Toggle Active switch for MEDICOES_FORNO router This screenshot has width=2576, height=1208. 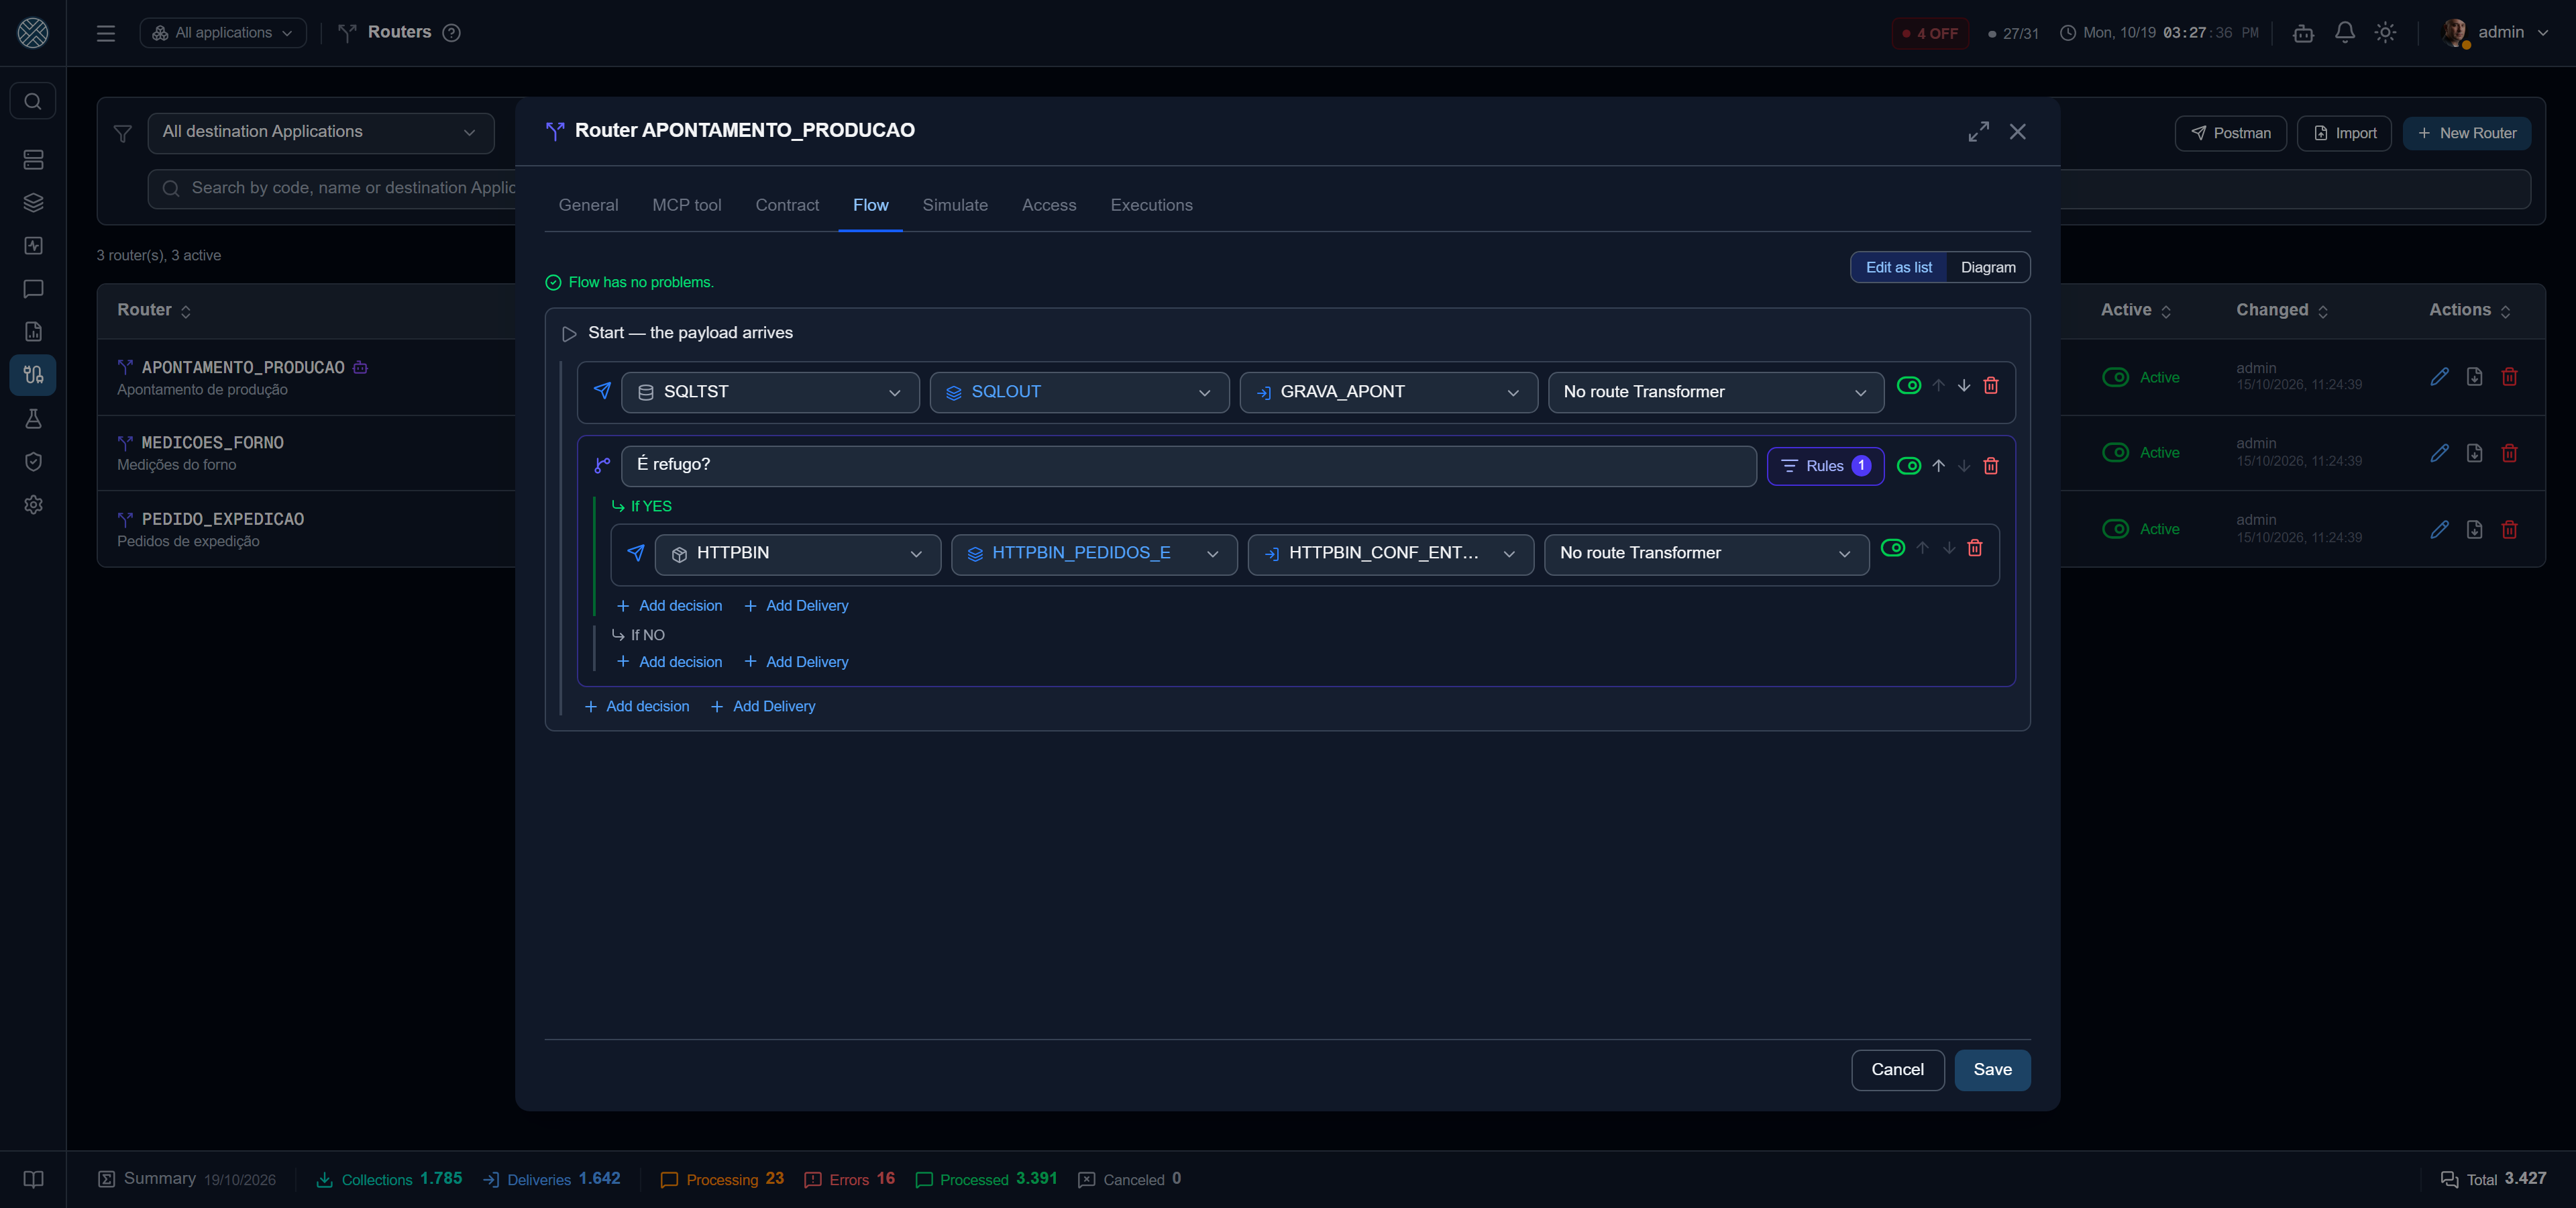pos(2115,453)
